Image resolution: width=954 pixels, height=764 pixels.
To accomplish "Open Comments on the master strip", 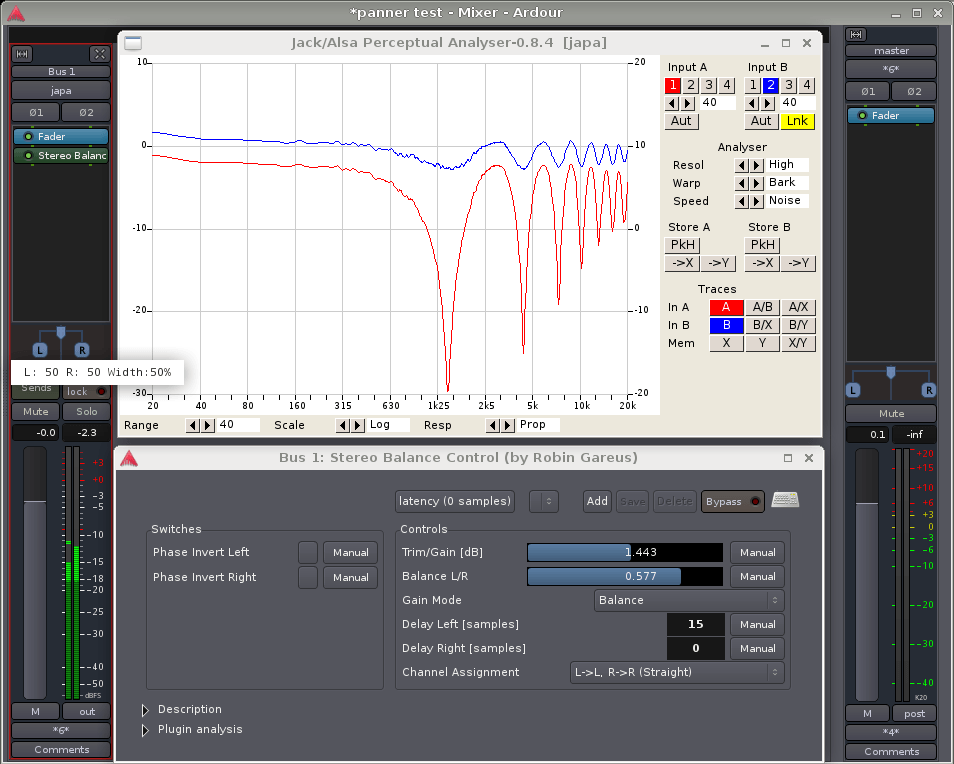I will coord(891,752).
